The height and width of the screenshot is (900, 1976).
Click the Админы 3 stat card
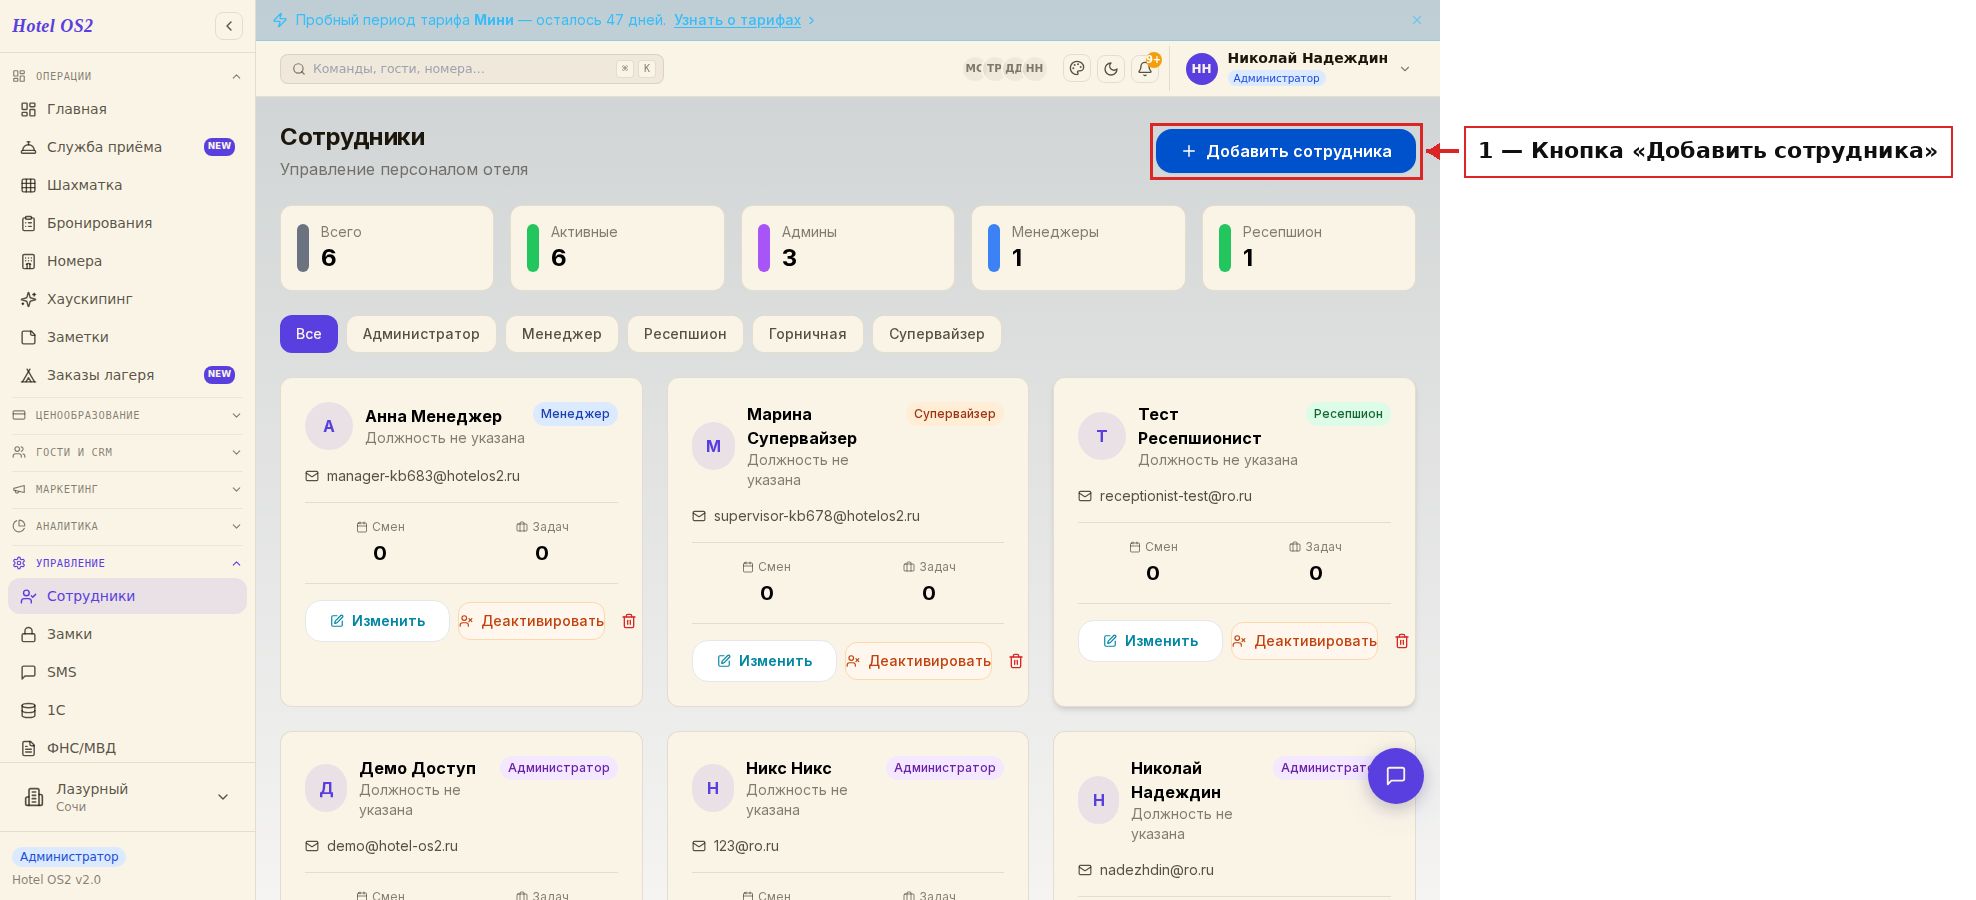click(x=848, y=248)
